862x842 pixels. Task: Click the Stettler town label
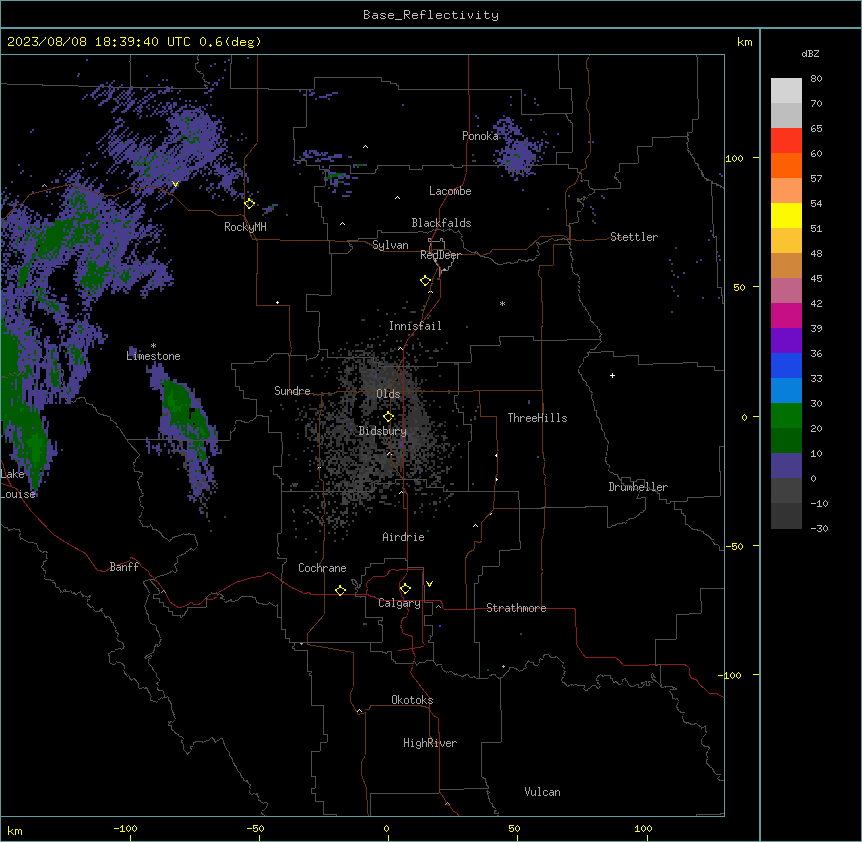[x=633, y=237]
